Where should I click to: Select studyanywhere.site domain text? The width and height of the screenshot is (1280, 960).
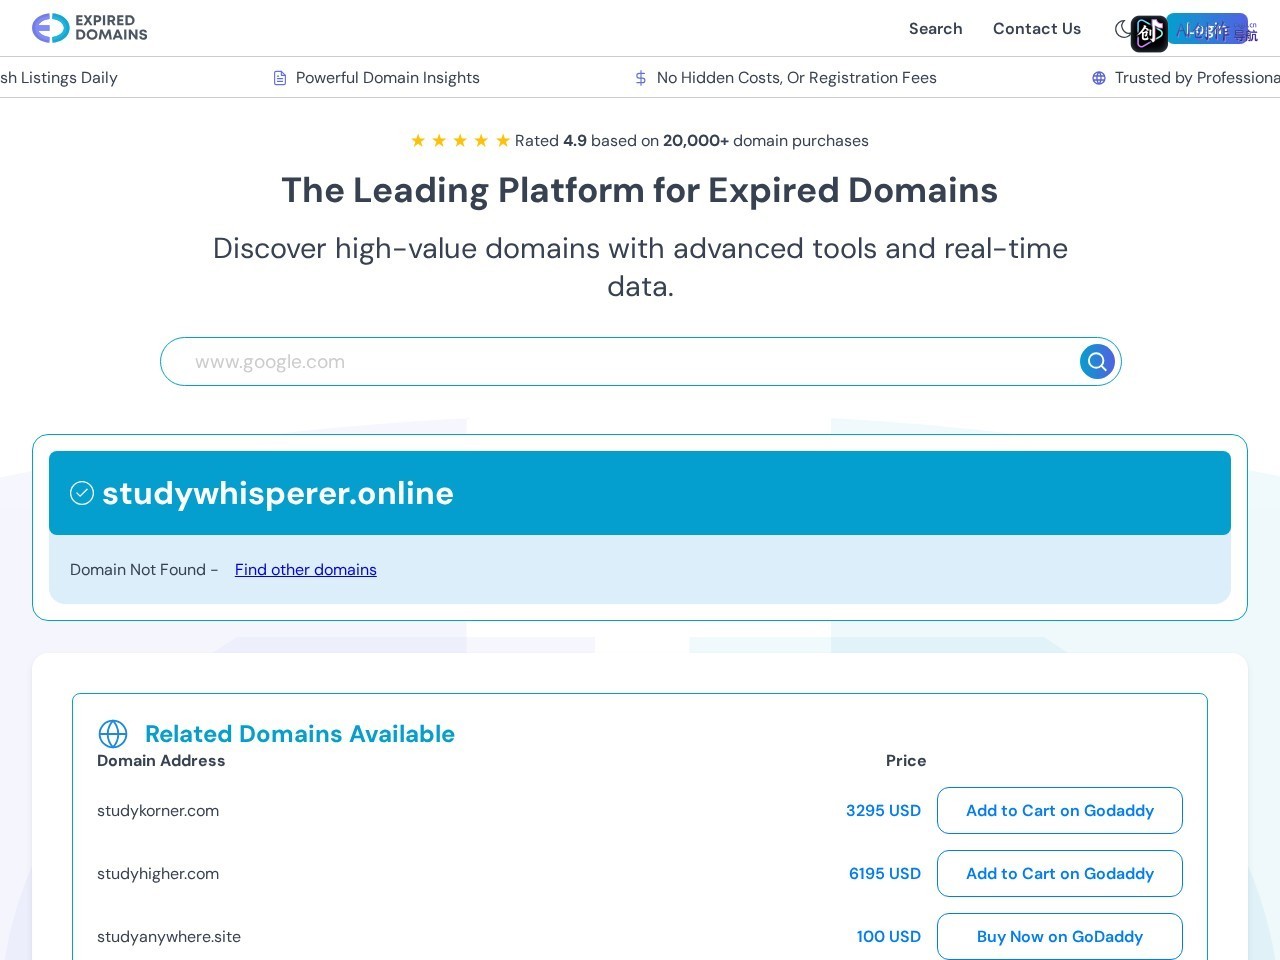(x=169, y=937)
